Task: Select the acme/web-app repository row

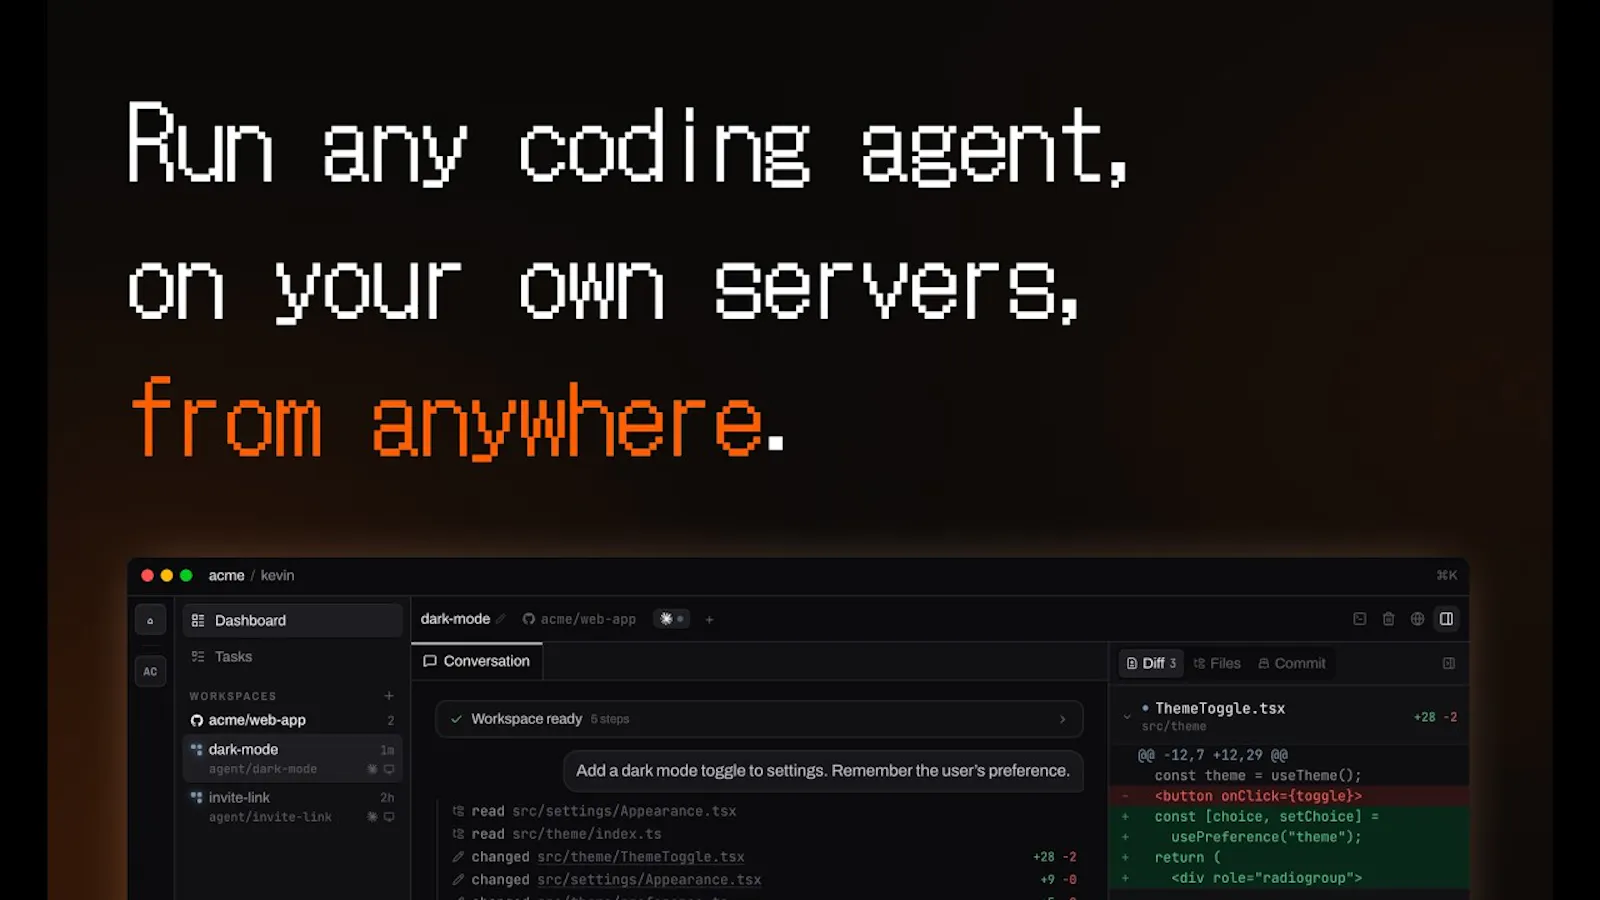Action: coord(293,720)
